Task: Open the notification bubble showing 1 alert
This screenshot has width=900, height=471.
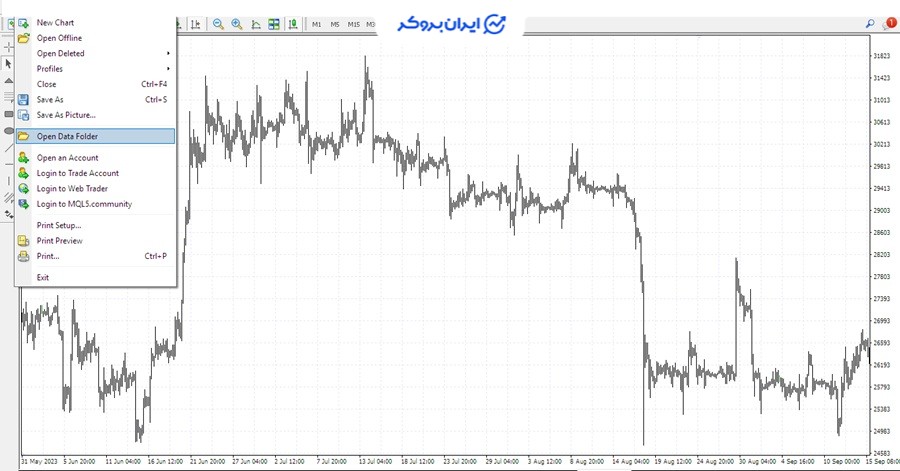Action: tap(888, 23)
